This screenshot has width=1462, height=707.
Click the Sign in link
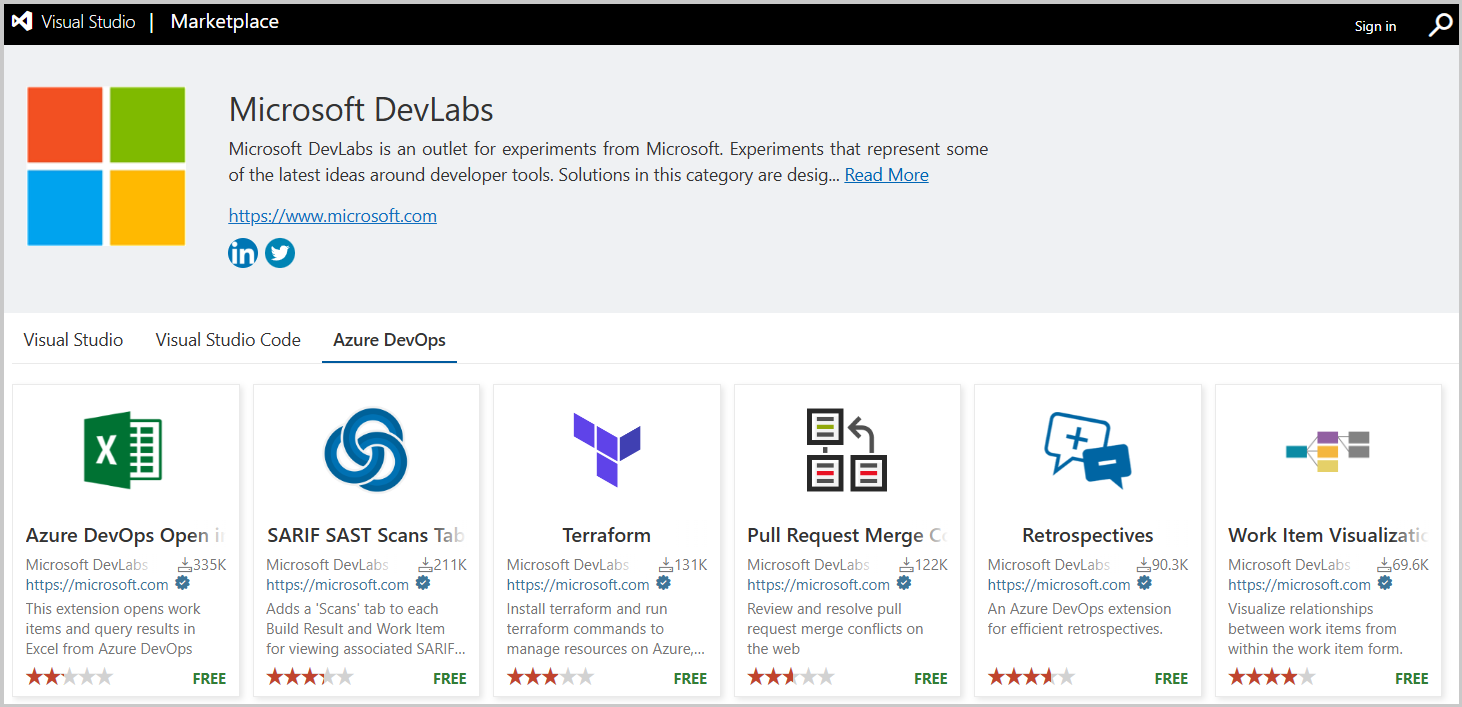click(1375, 26)
